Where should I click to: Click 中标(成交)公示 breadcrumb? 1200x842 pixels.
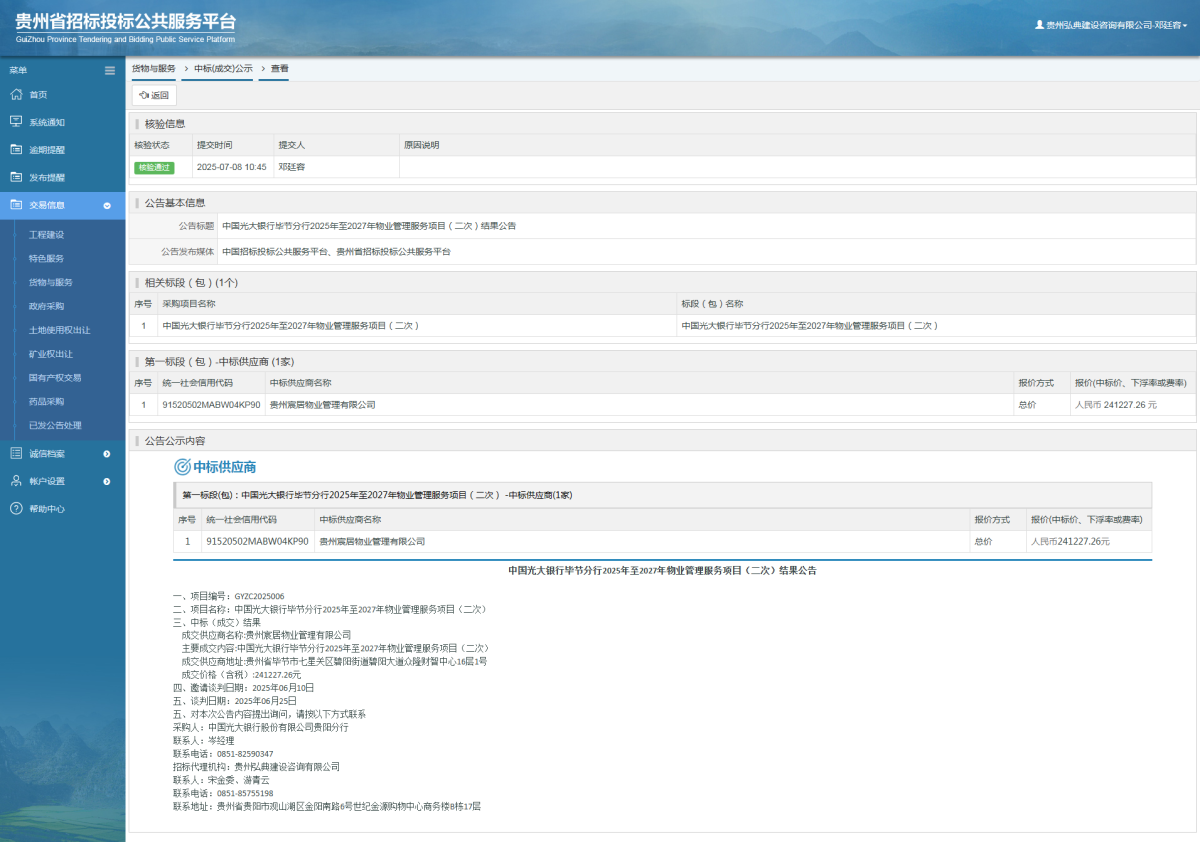[x=223, y=68]
